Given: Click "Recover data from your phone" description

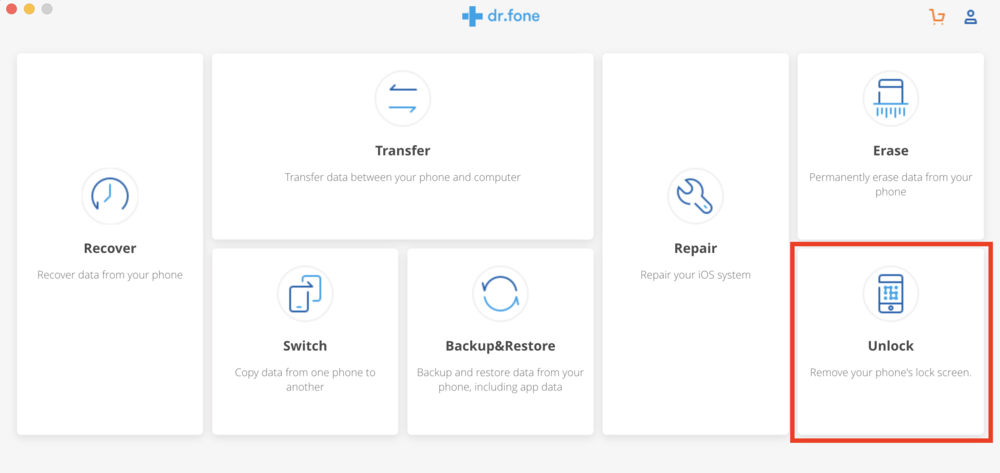Looking at the screenshot, I should [x=110, y=275].
